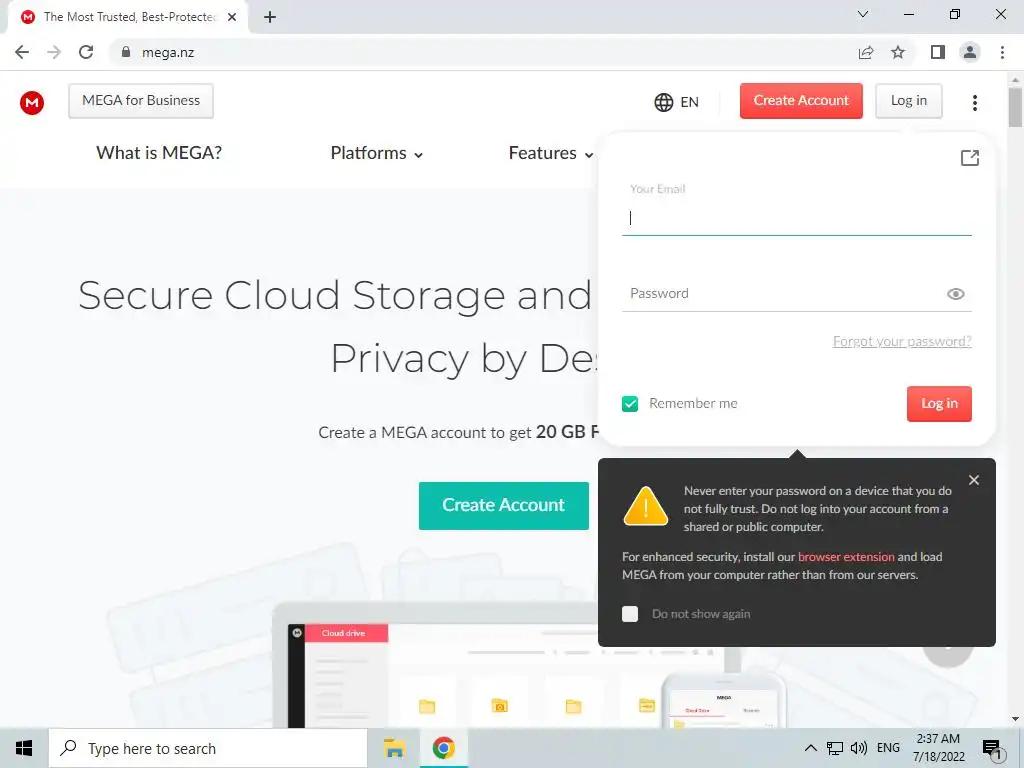Open the network tray icon
The height and width of the screenshot is (768, 1024).
coord(835,748)
